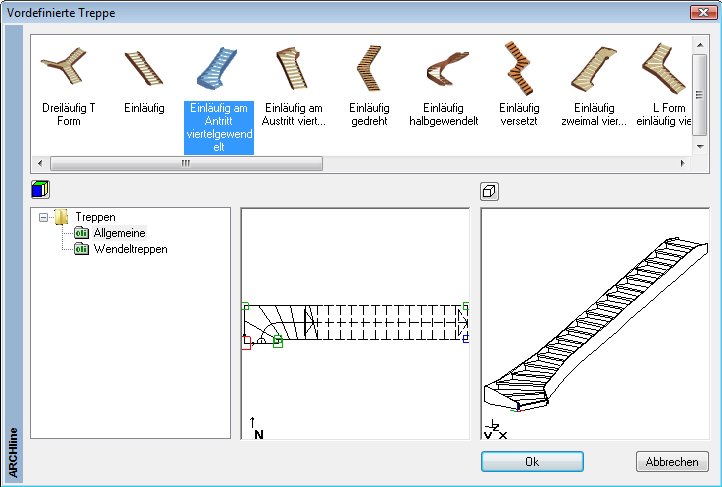Click the vertical scrollbar down arrow
Screen dimensions: 722x487
click(700, 147)
